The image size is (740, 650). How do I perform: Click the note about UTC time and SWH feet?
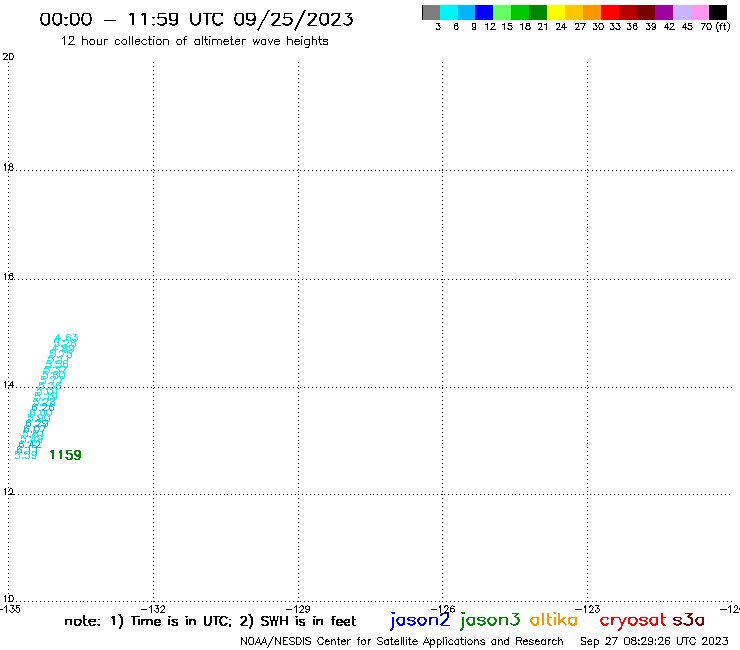(210, 621)
